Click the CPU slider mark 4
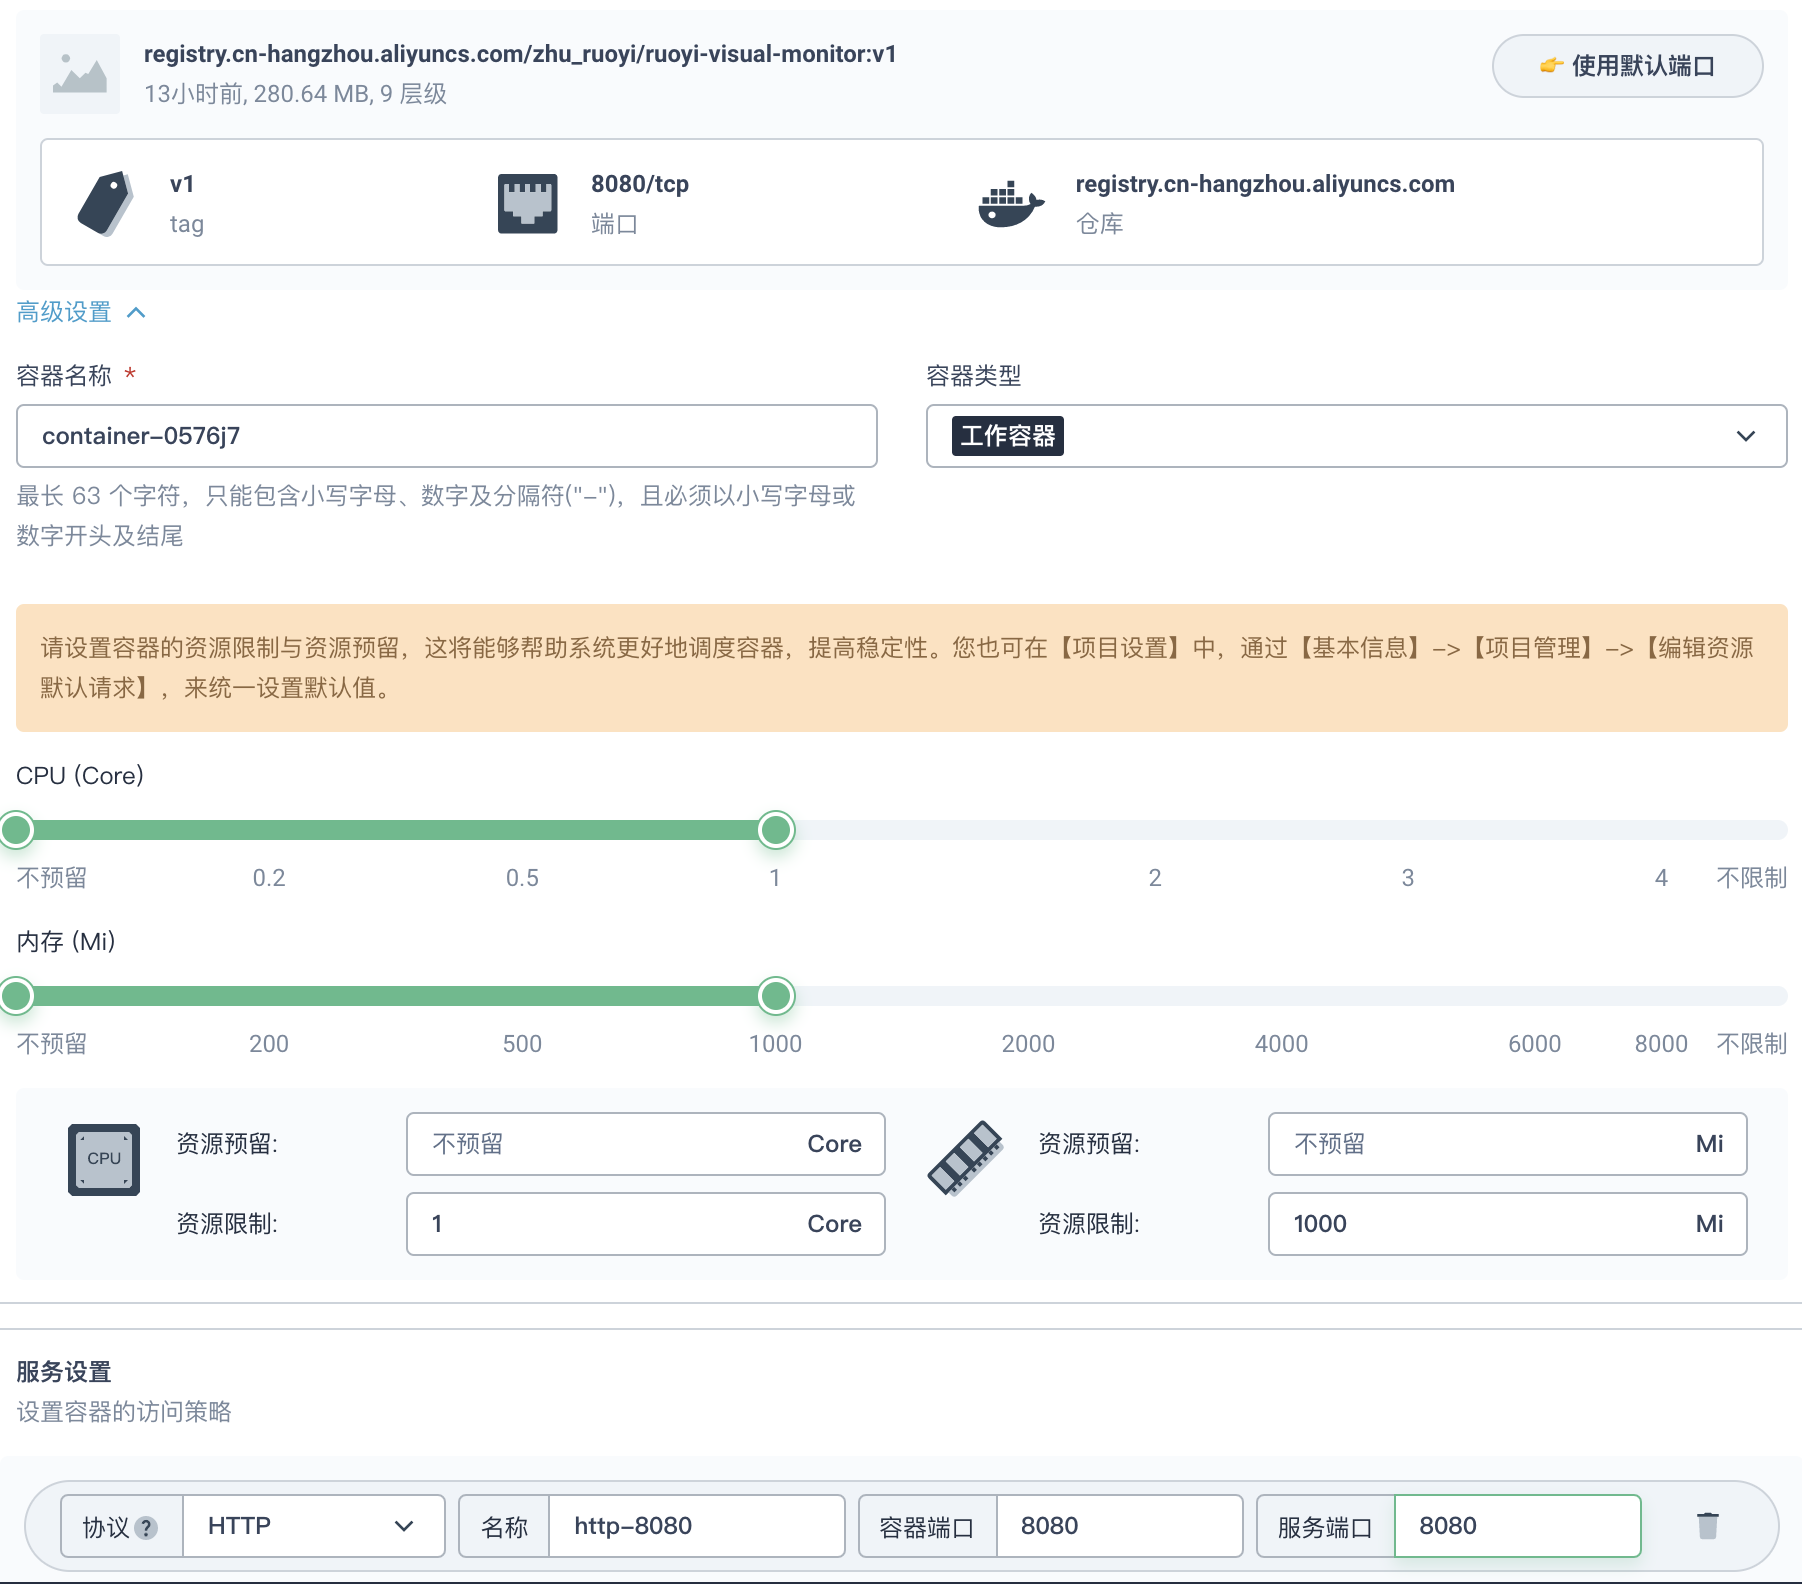The image size is (1802, 1584). pyautogui.click(x=1661, y=878)
